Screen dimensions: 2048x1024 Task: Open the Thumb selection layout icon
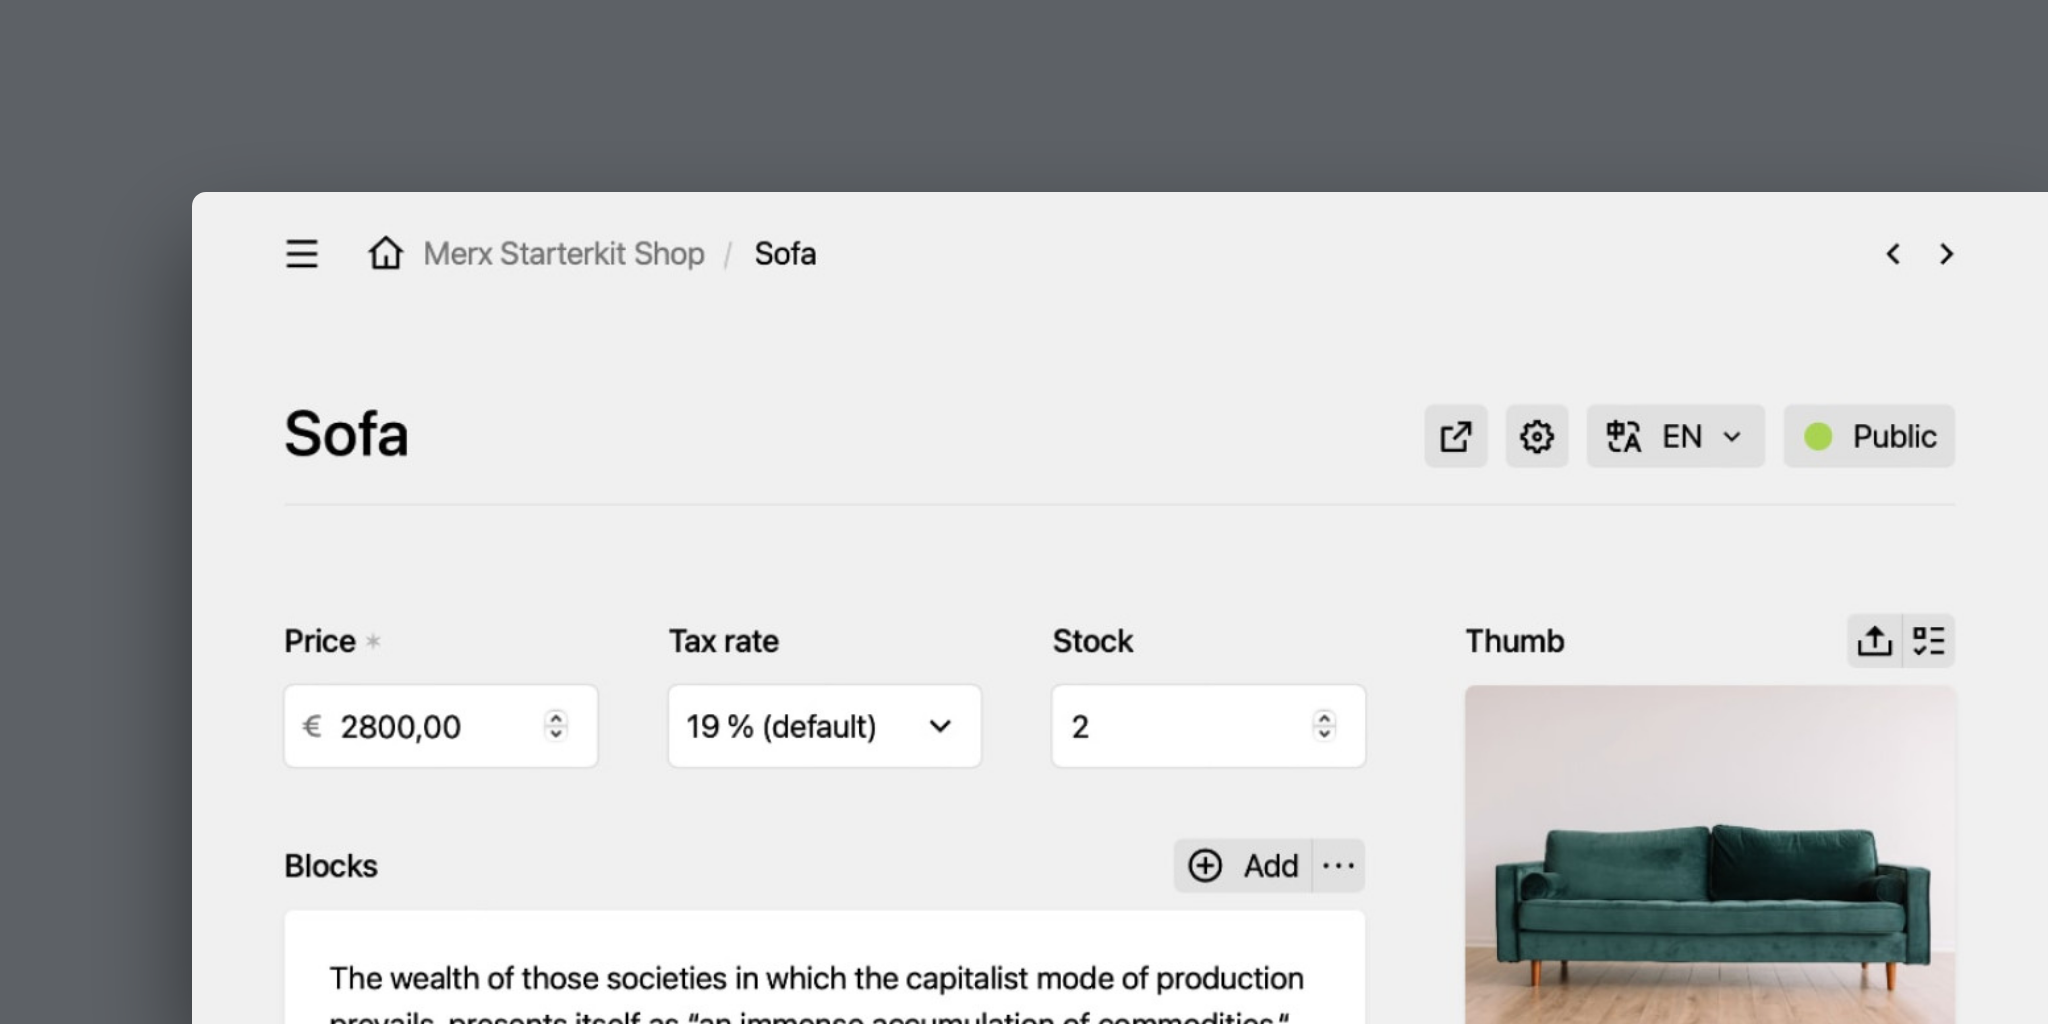[1929, 640]
